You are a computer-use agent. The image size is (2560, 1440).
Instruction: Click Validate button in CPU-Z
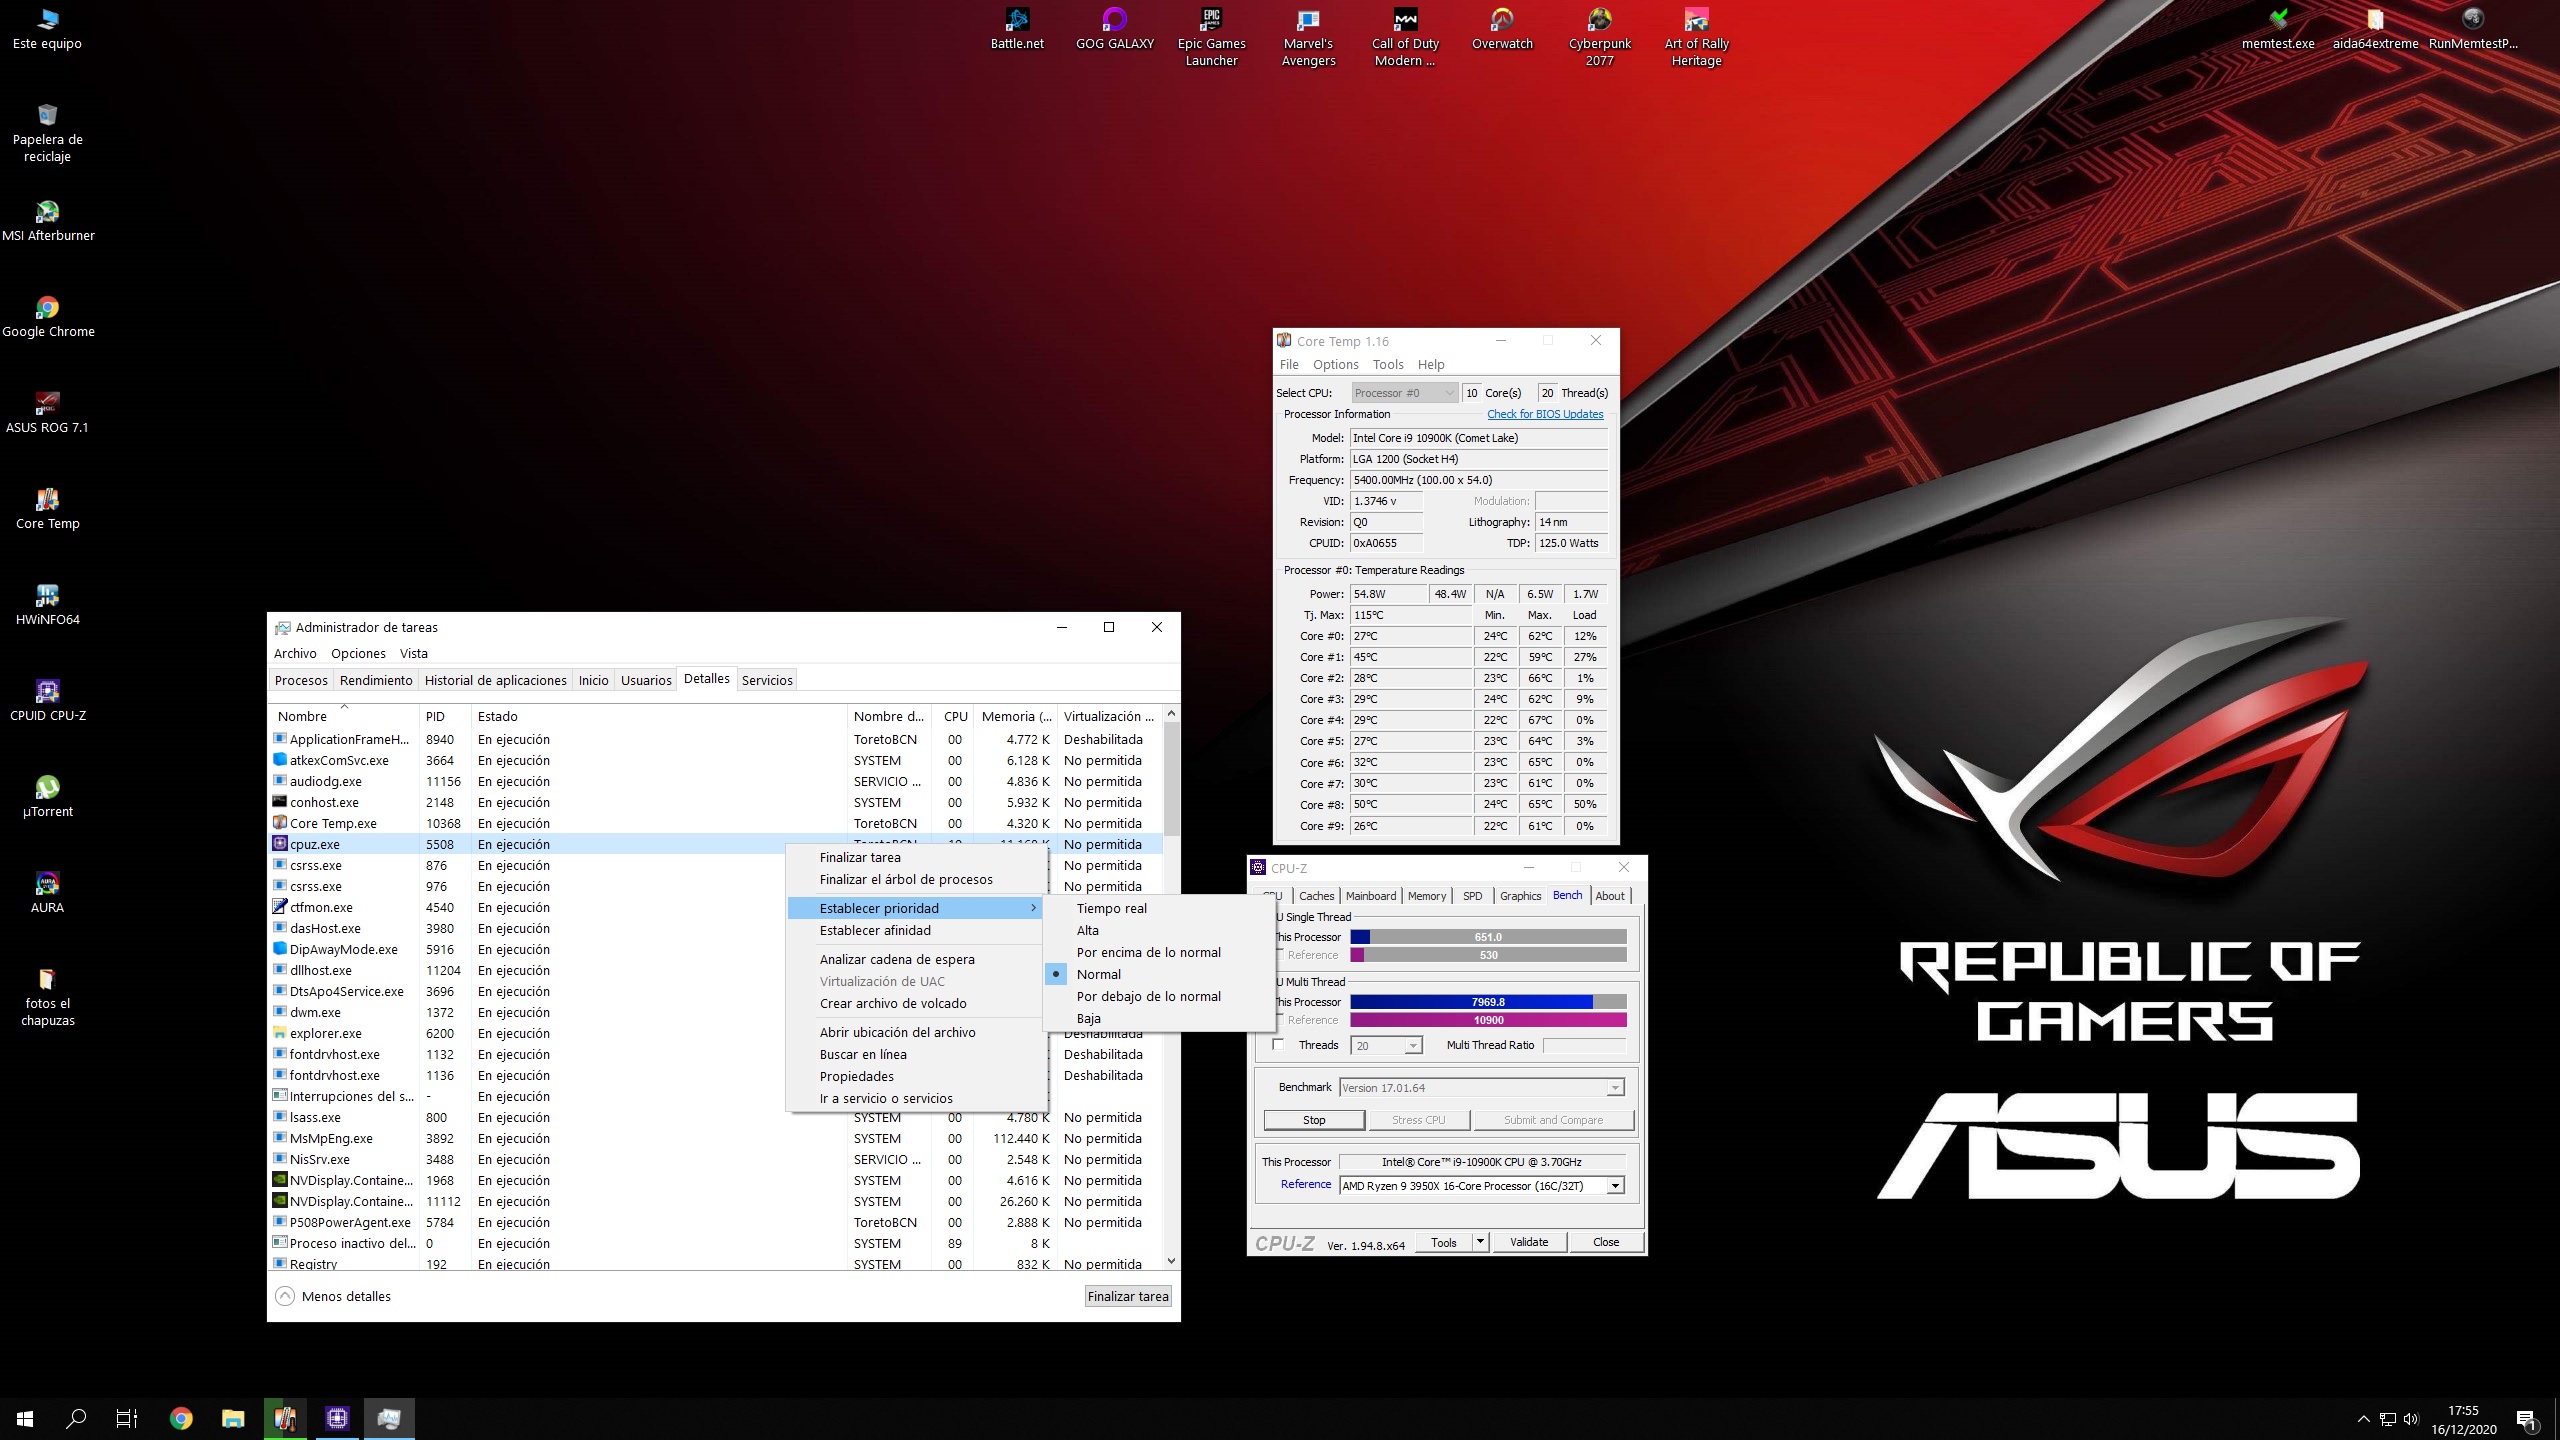pos(1528,1242)
